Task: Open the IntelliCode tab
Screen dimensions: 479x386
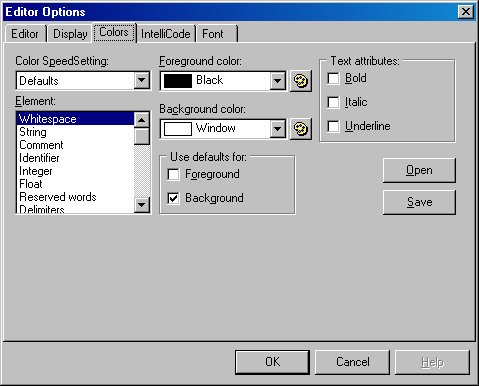Action: [x=166, y=34]
